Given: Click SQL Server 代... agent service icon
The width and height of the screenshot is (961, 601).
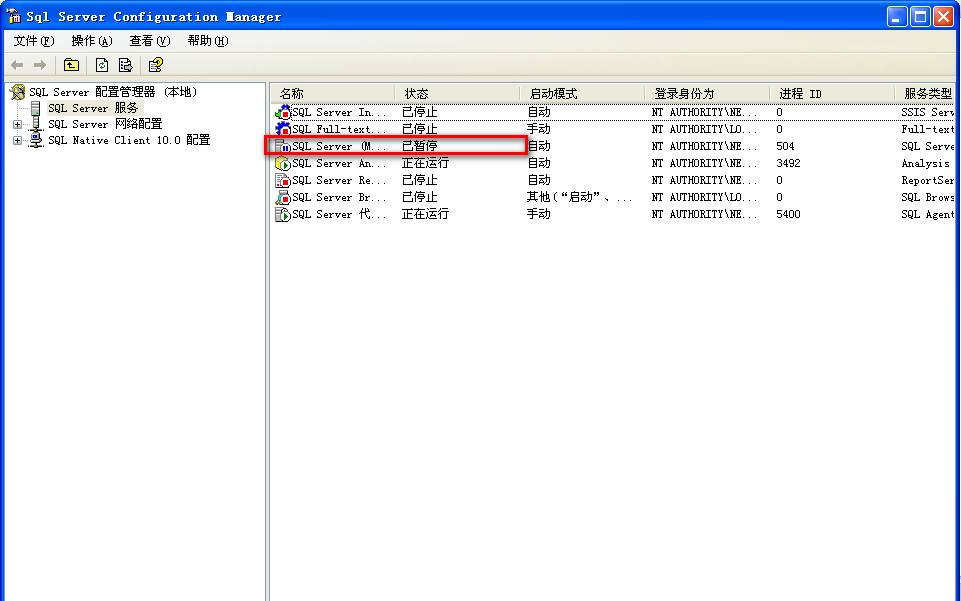Looking at the screenshot, I should pyautogui.click(x=283, y=214).
